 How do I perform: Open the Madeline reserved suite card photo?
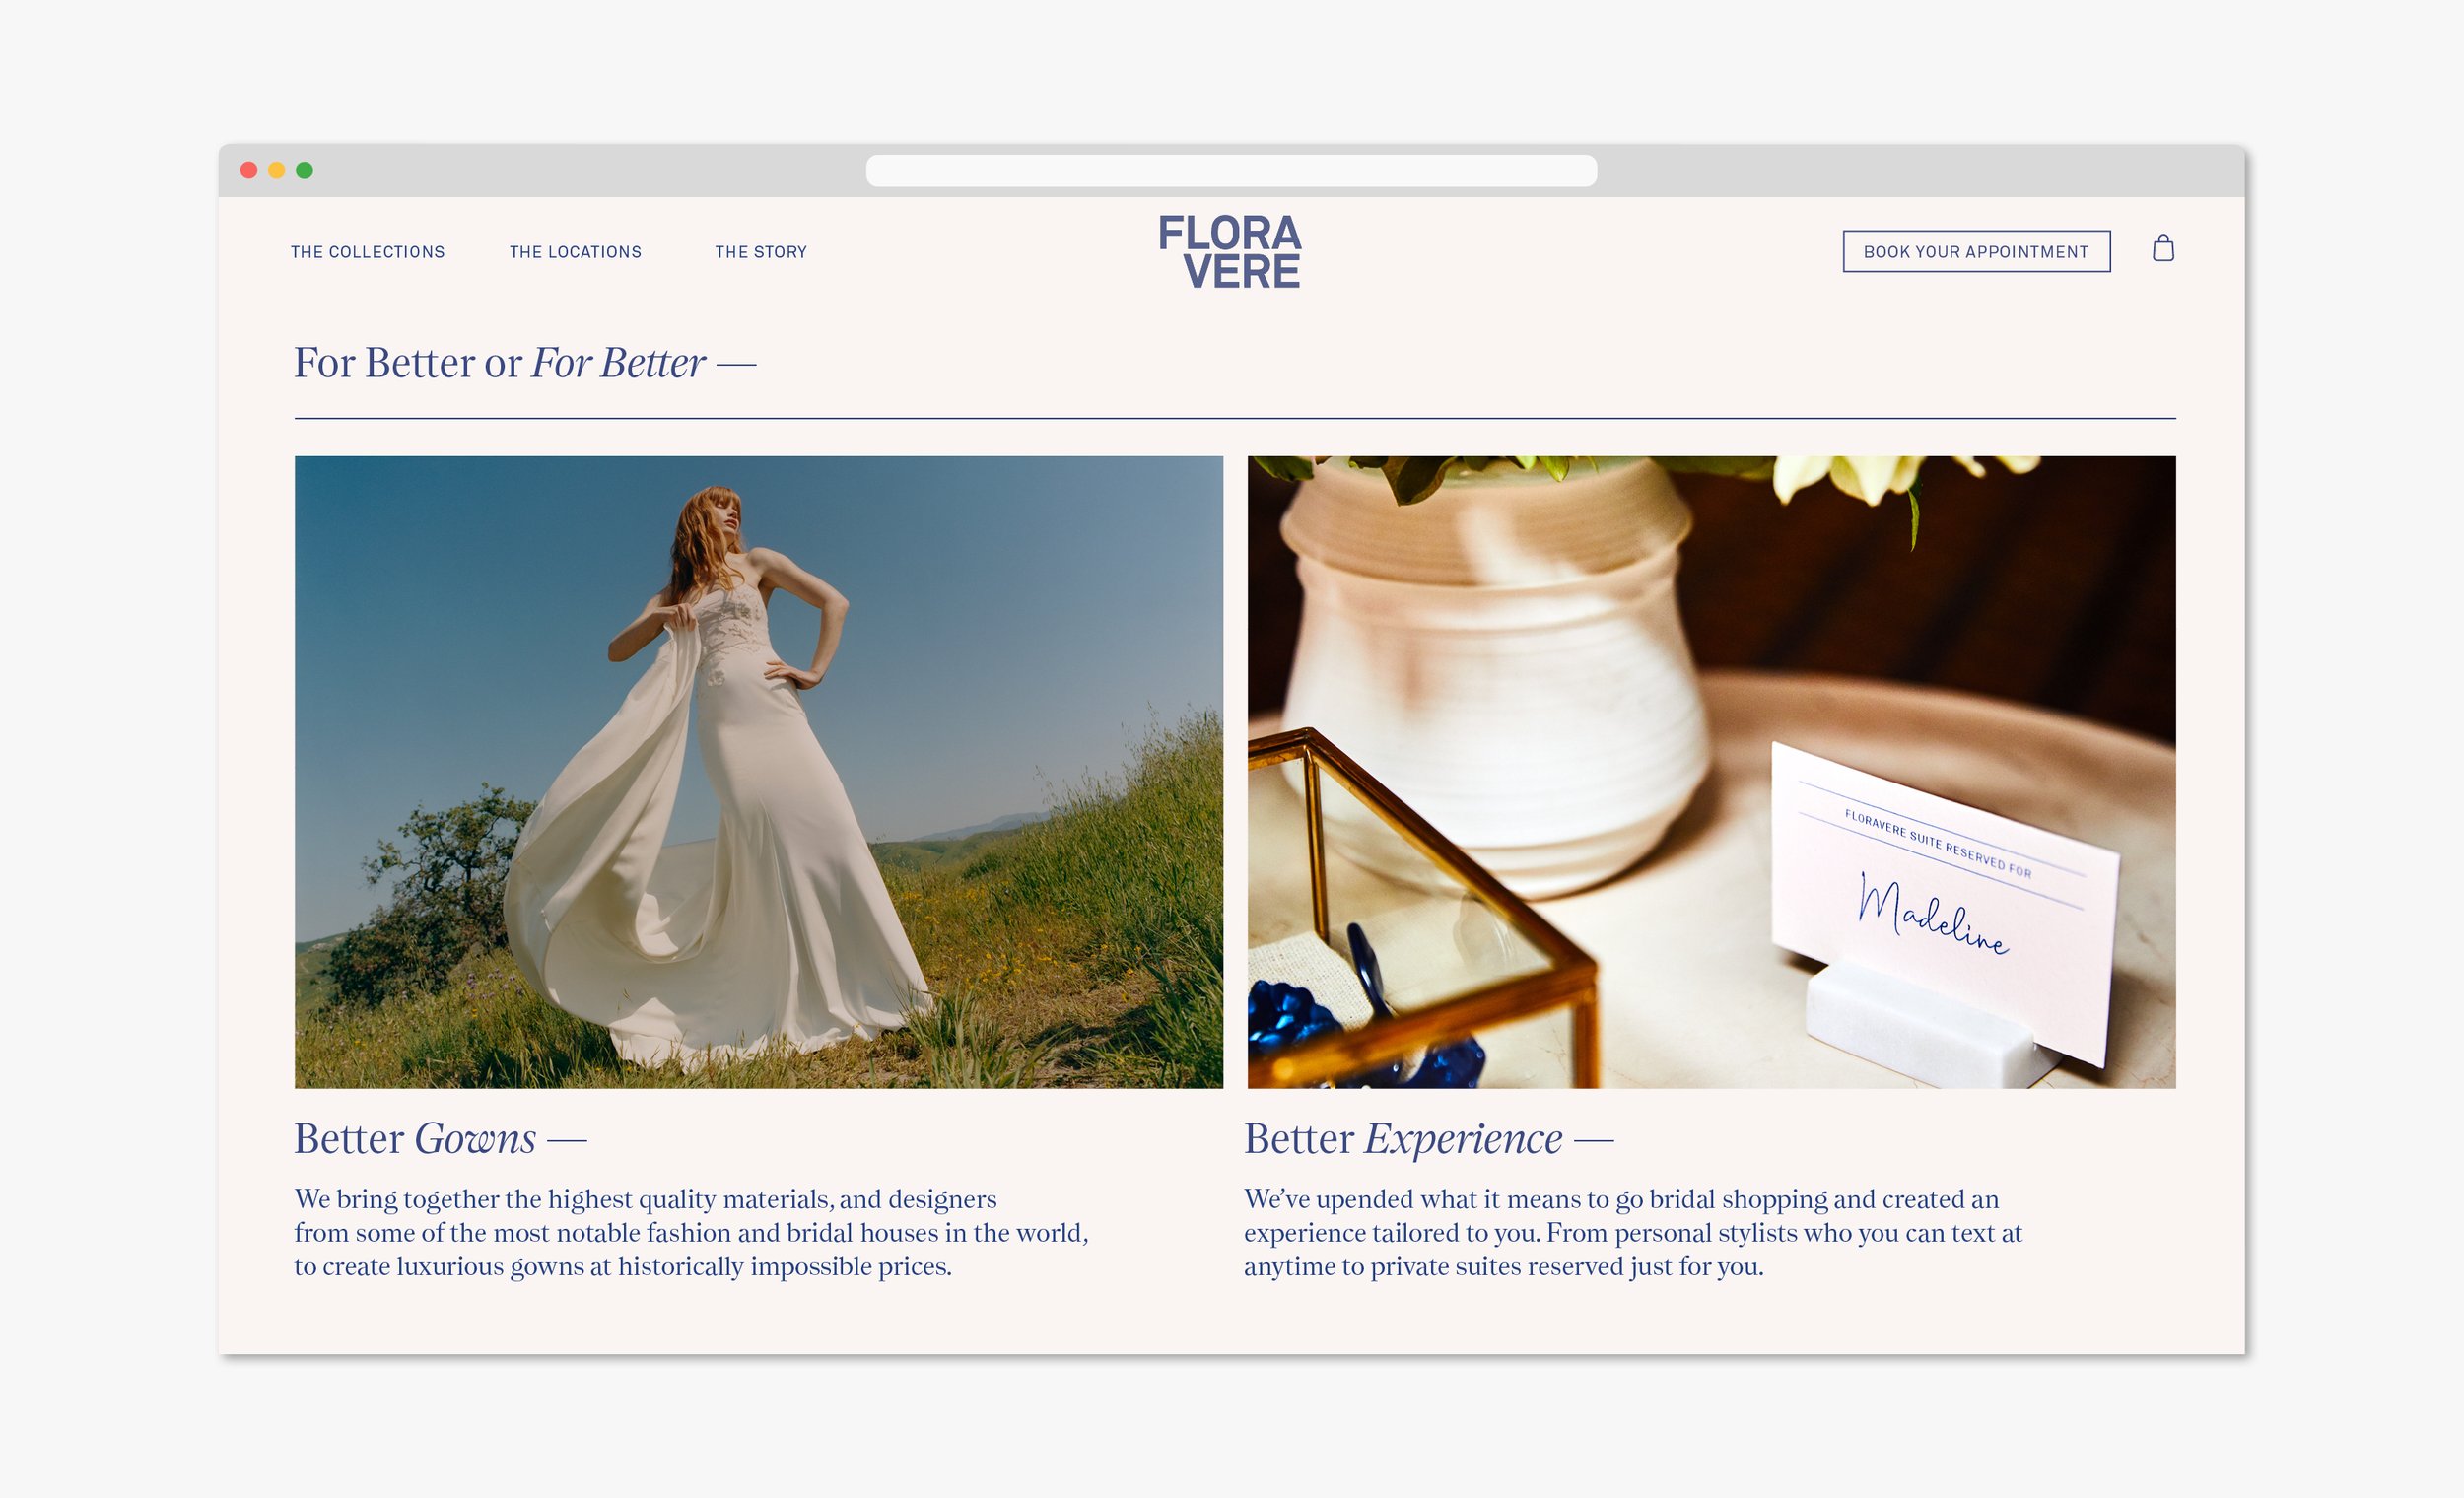click(1710, 771)
